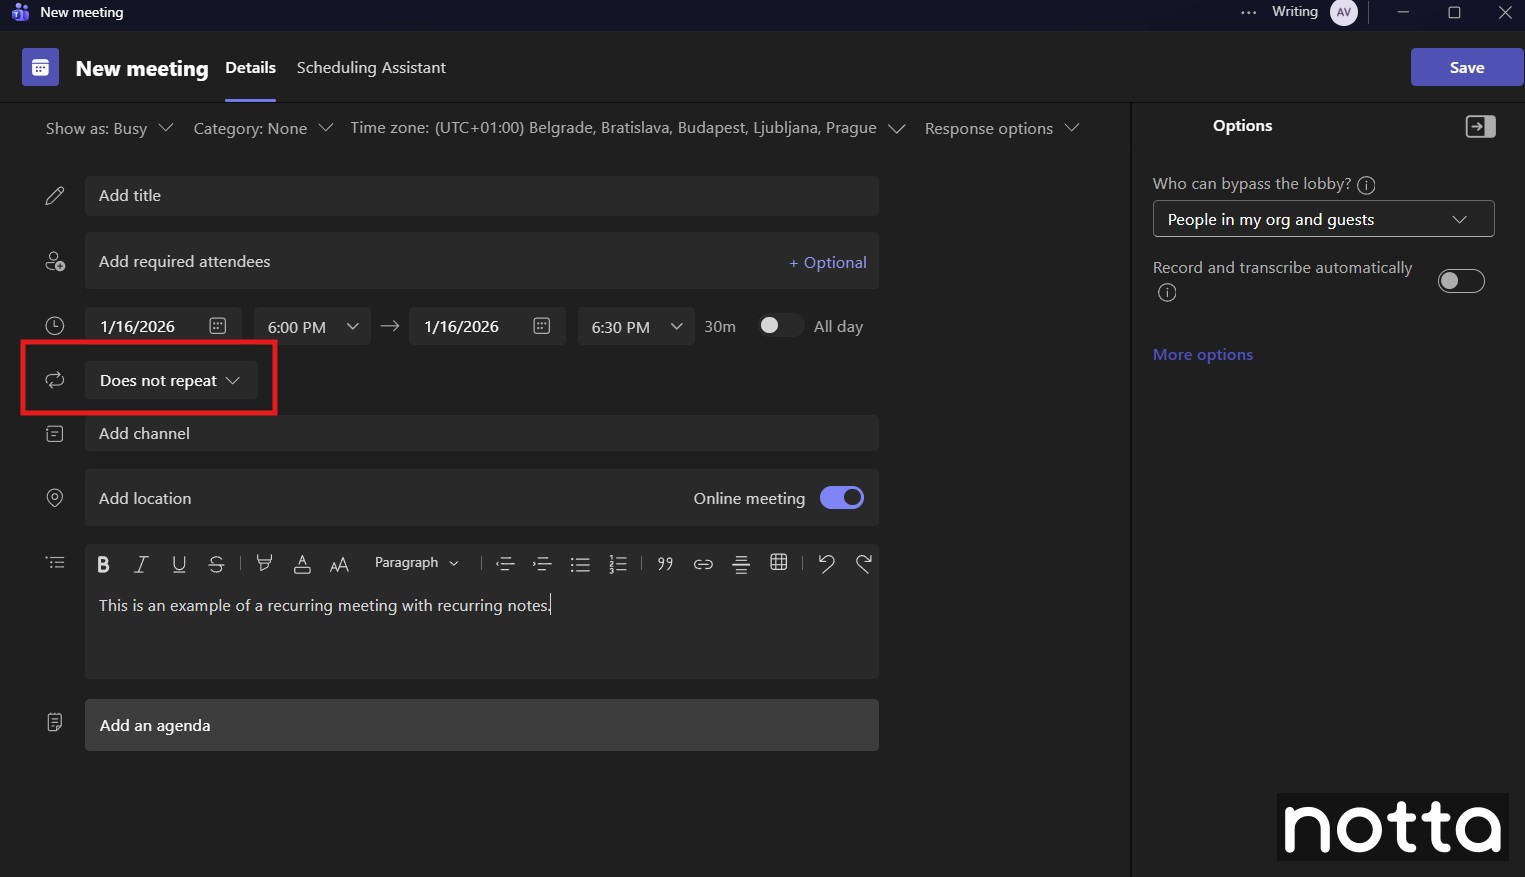Select the Details tab

(250, 68)
